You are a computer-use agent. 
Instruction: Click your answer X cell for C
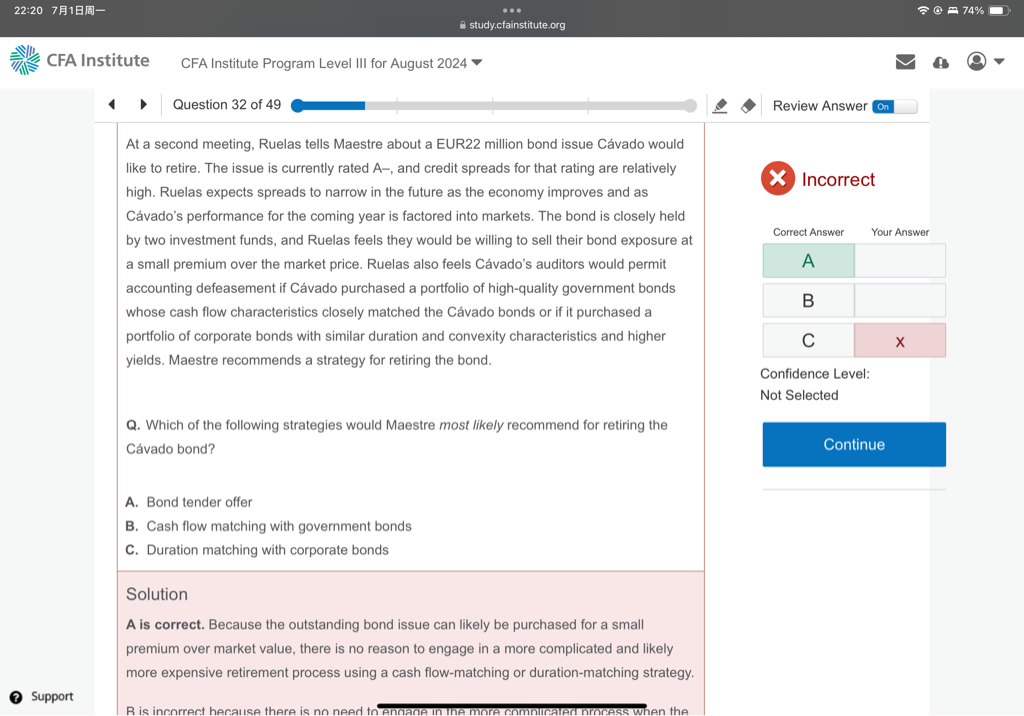[900, 340]
